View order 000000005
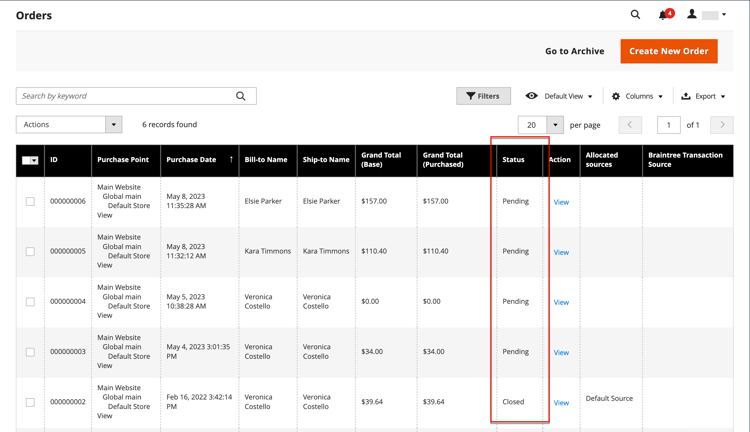The height and width of the screenshot is (432, 750). tap(561, 253)
